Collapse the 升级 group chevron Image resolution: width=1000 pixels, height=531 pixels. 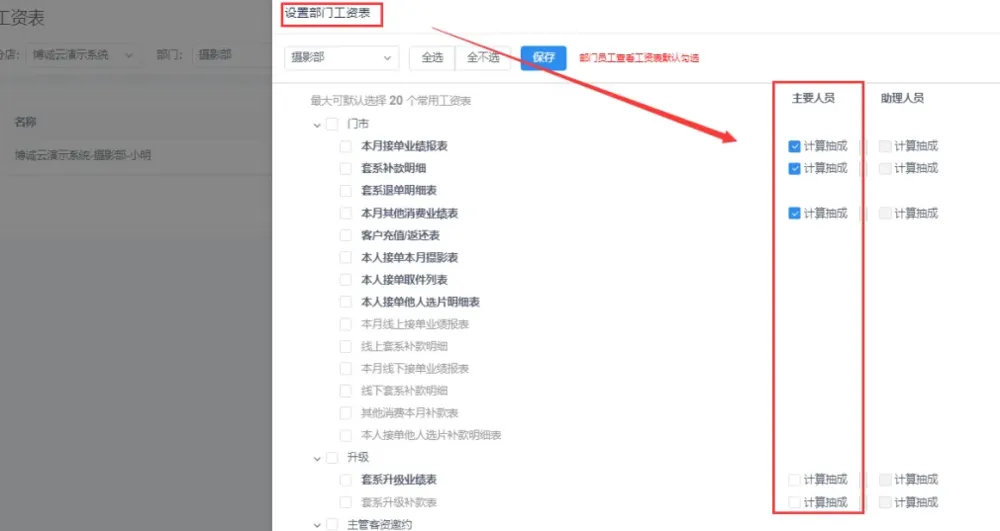click(317, 458)
